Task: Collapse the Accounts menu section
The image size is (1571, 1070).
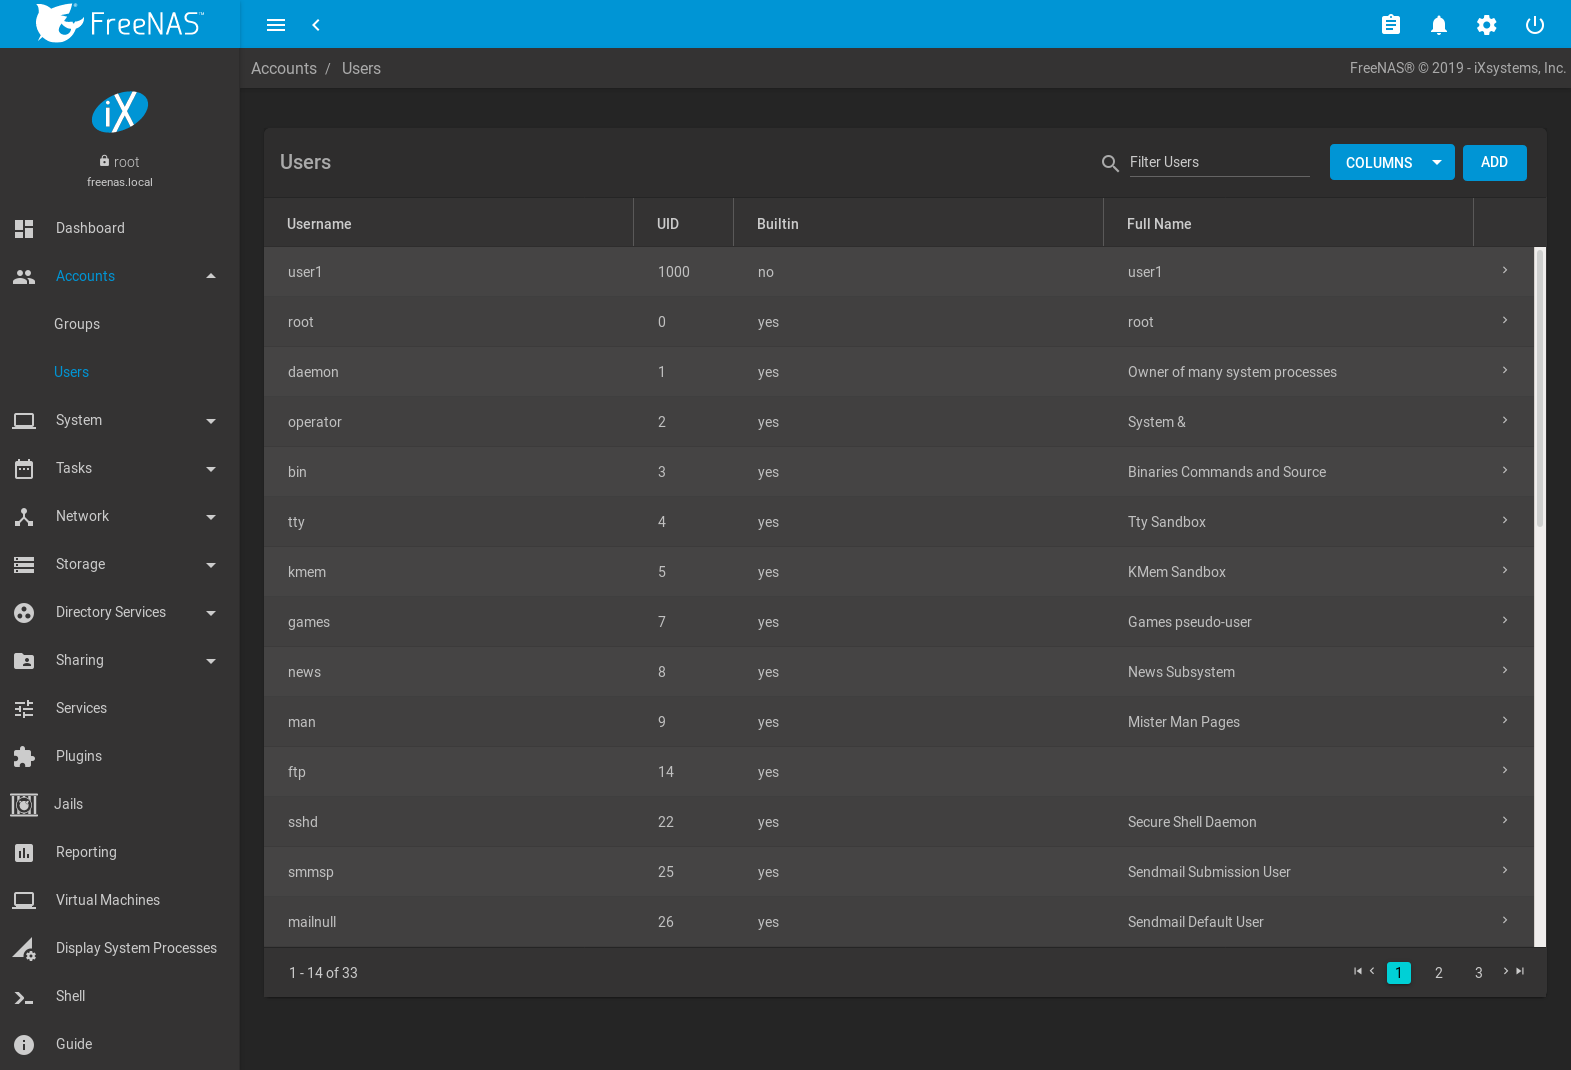Action: tap(210, 277)
